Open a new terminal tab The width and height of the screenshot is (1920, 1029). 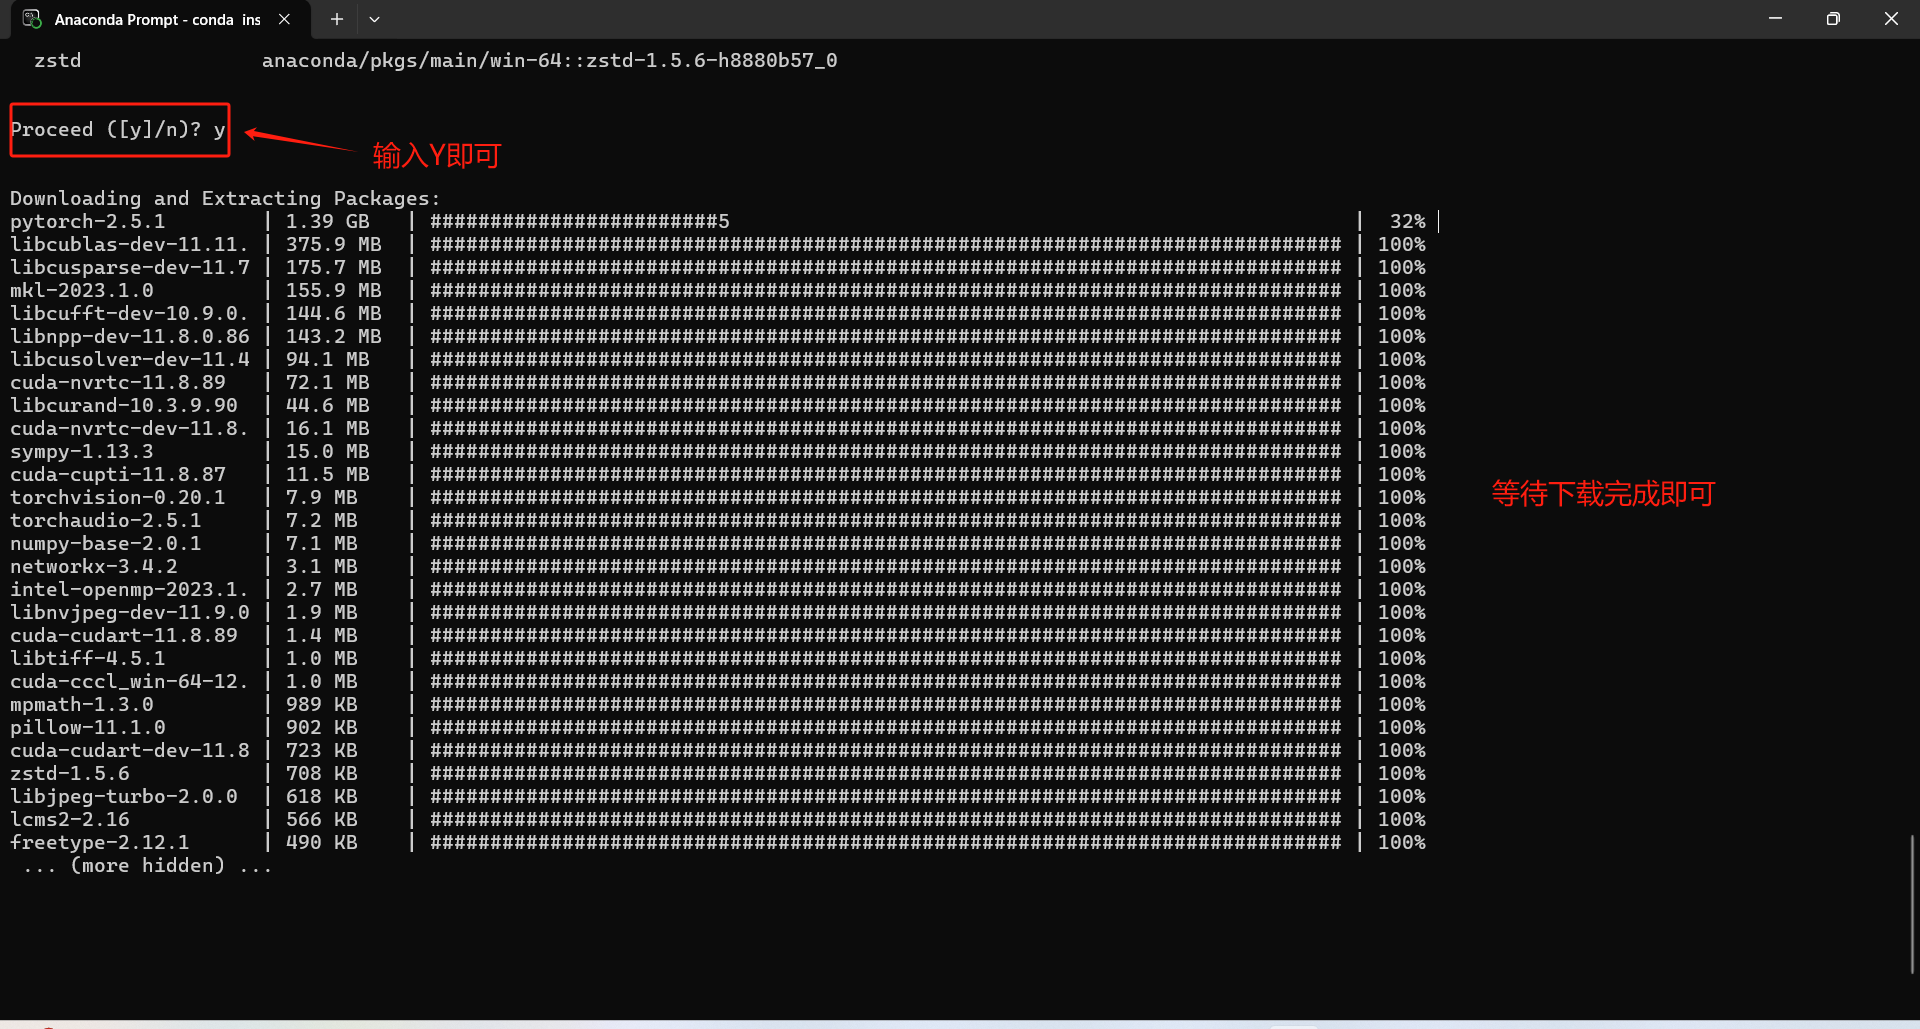pos(337,19)
